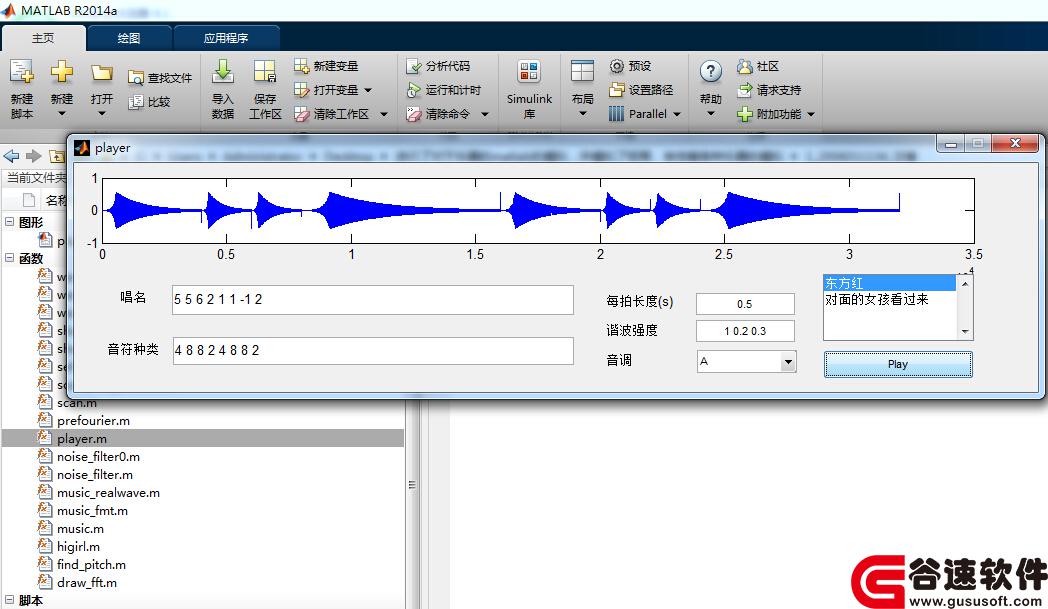Open the 布局 layout menu
Viewport: 1048px width, 609px height.
pos(582,88)
